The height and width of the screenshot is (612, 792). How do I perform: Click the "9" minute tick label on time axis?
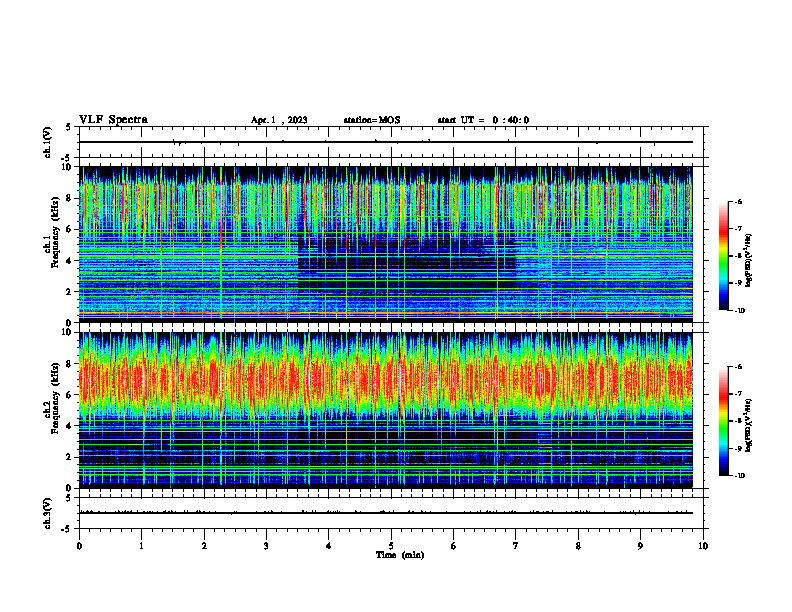(x=640, y=546)
